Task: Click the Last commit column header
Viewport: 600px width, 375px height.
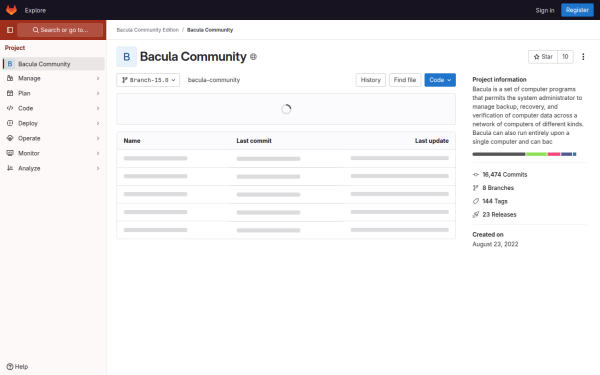Action: pos(254,141)
